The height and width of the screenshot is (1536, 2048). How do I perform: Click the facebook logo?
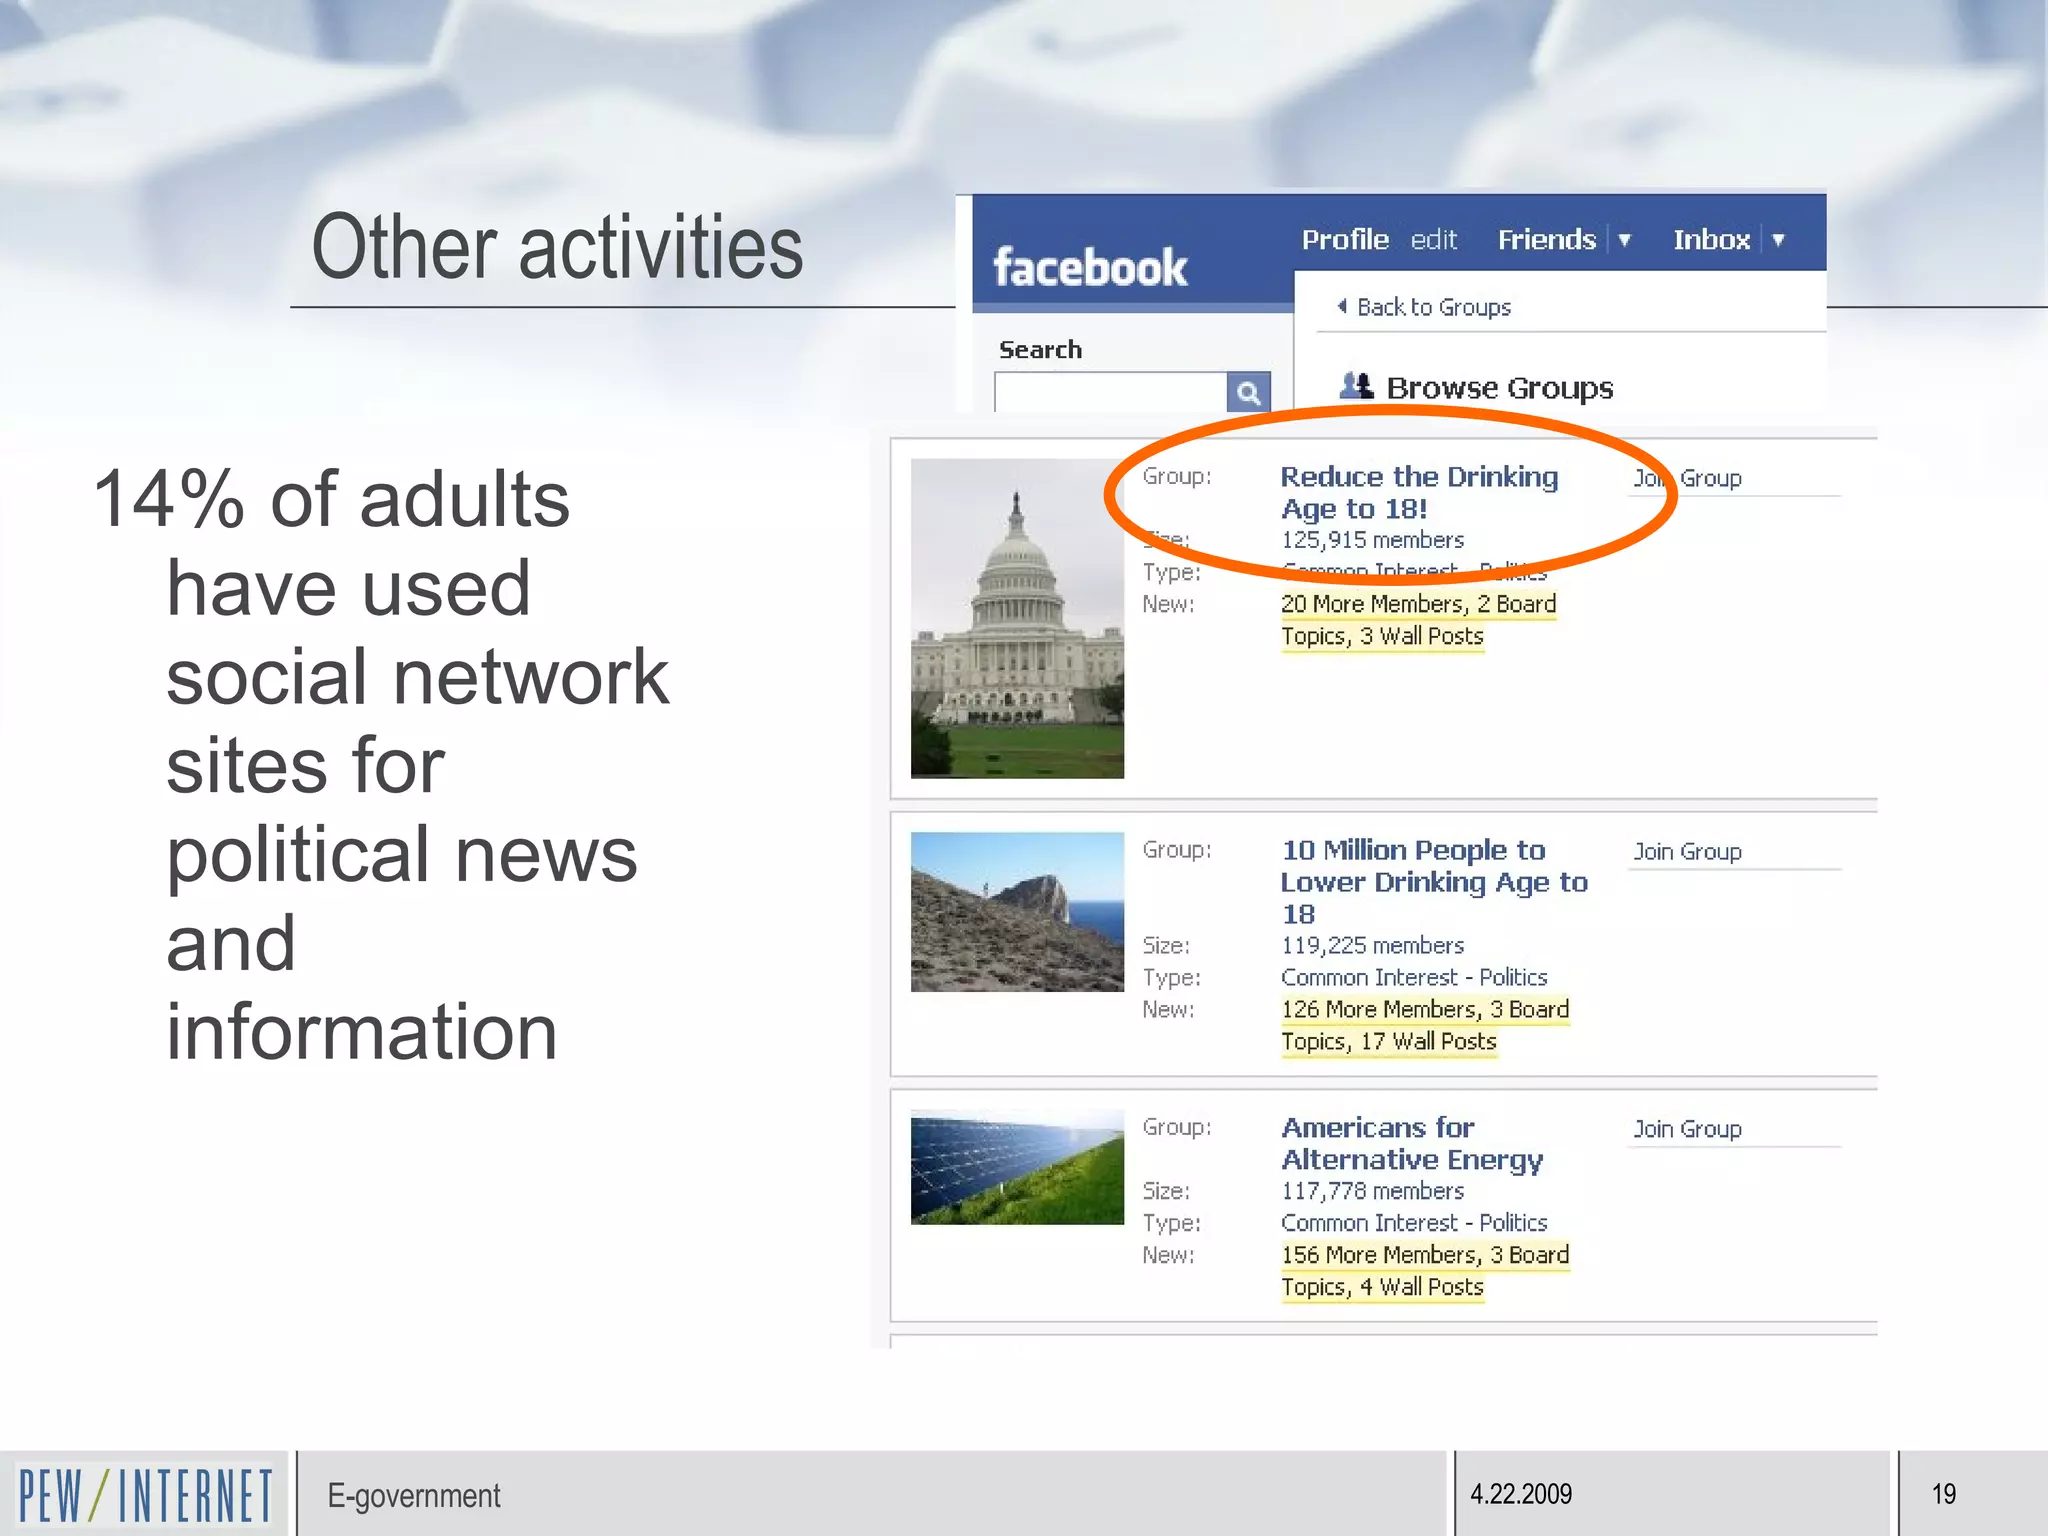point(1090,267)
